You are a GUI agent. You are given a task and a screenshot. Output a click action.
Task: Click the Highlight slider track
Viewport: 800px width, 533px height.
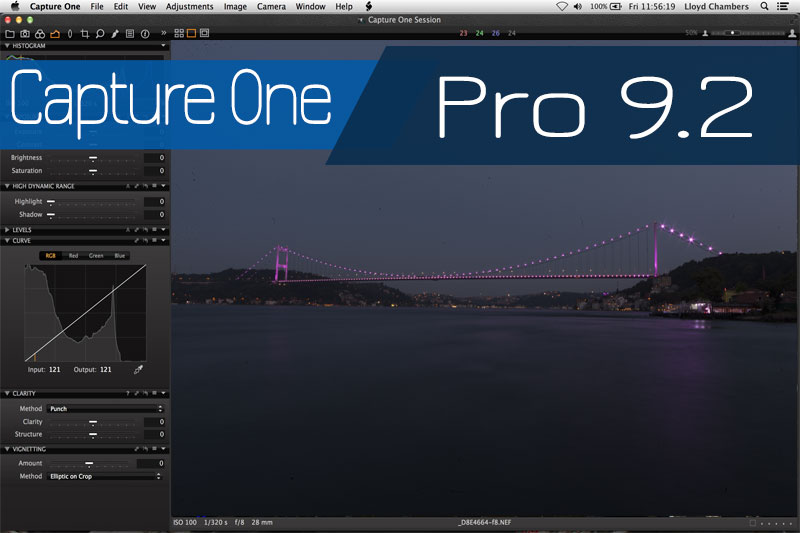pos(93,202)
